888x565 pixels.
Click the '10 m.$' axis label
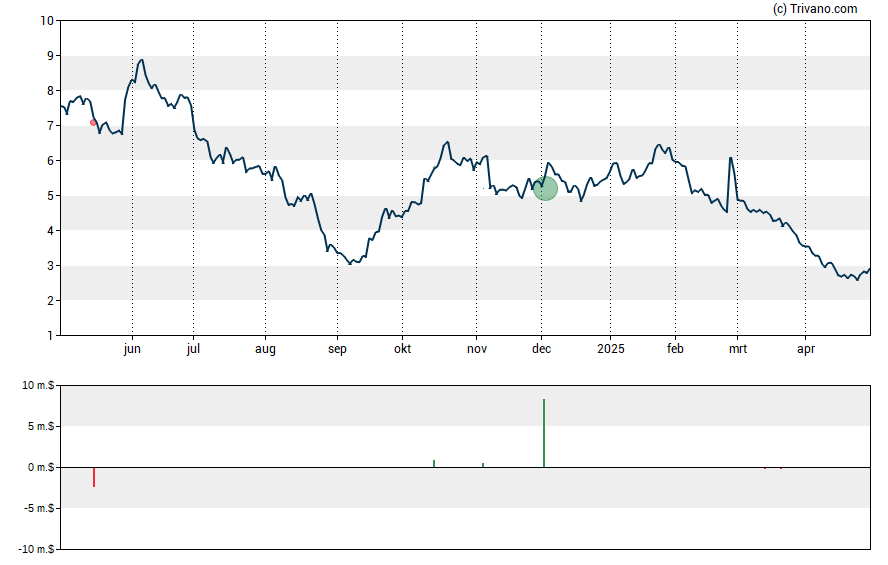[x=38, y=386]
